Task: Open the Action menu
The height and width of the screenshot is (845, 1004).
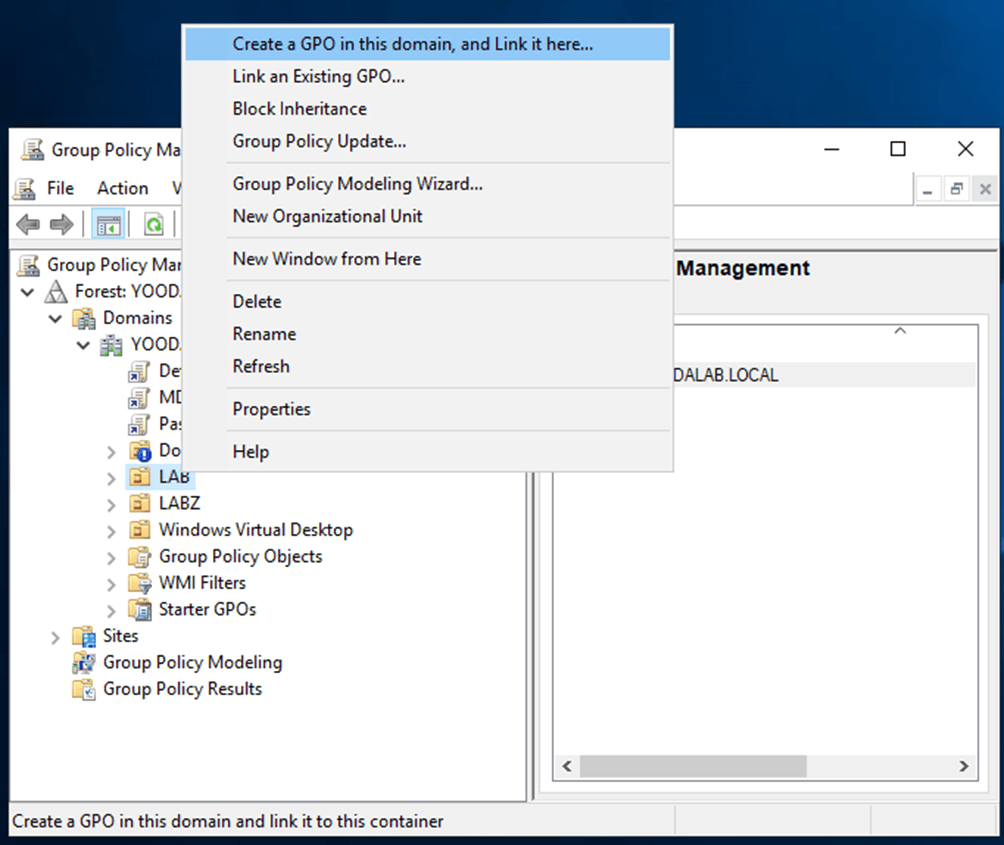Action: pyautogui.click(x=122, y=188)
